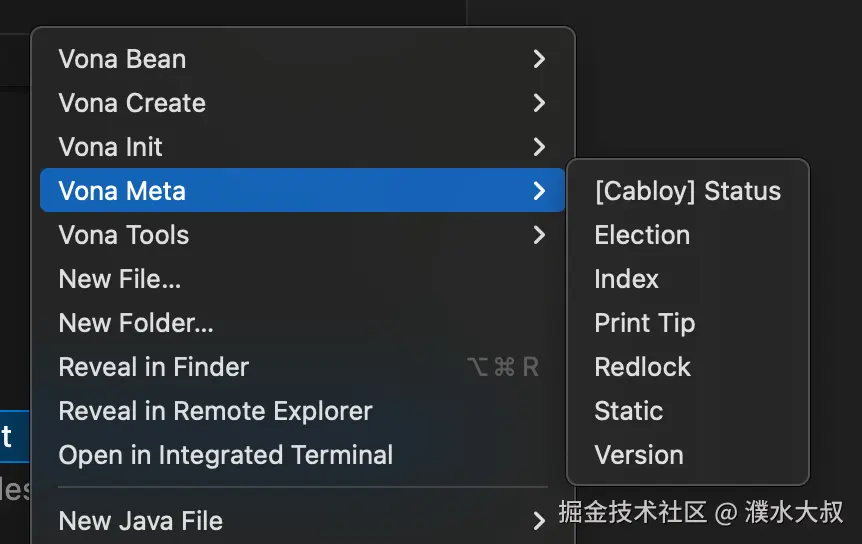
Task: Choose New File… from context menu
Action: [120, 279]
